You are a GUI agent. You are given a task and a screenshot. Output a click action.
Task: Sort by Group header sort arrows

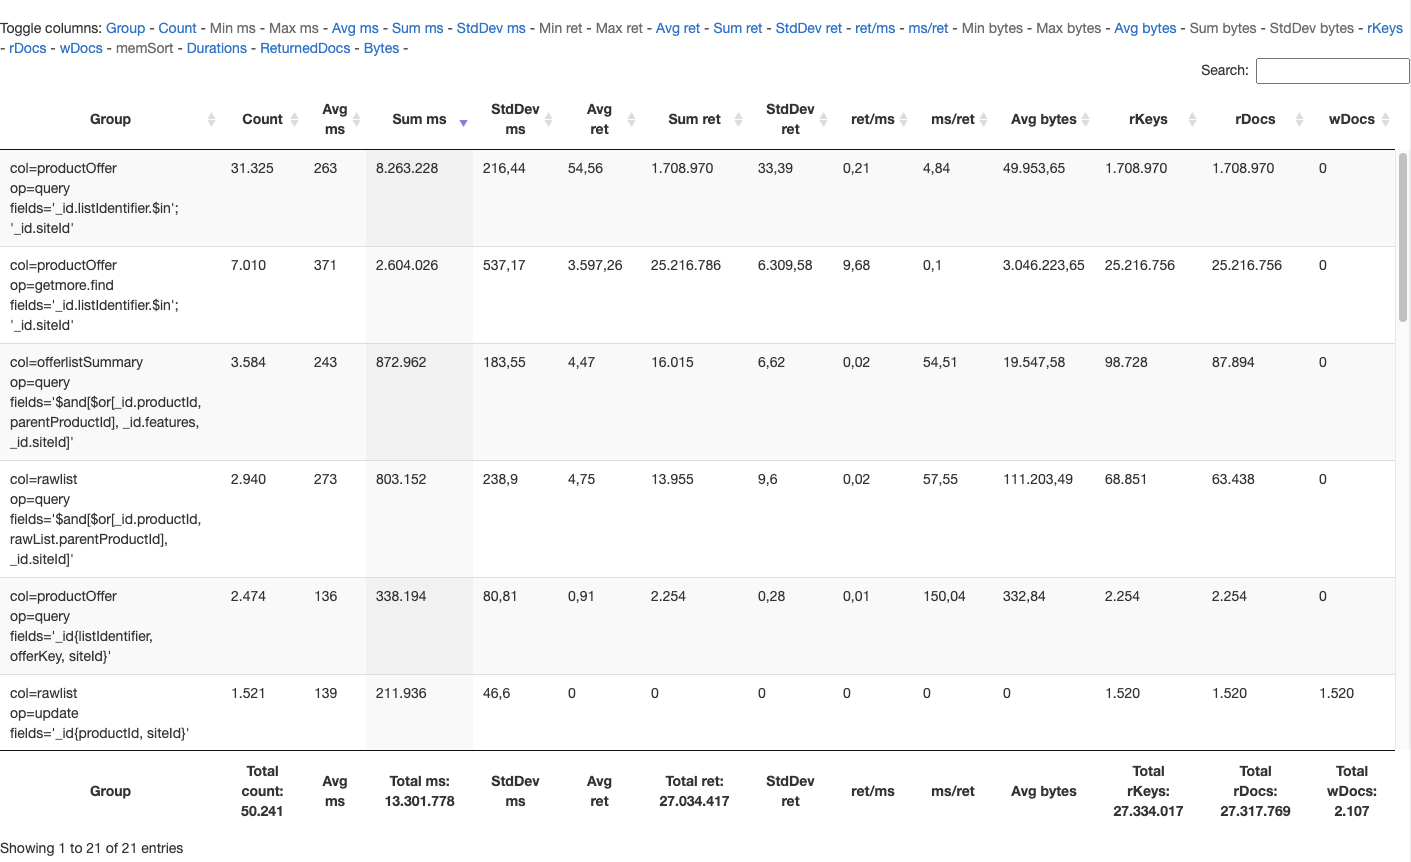pyautogui.click(x=211, y=119)
